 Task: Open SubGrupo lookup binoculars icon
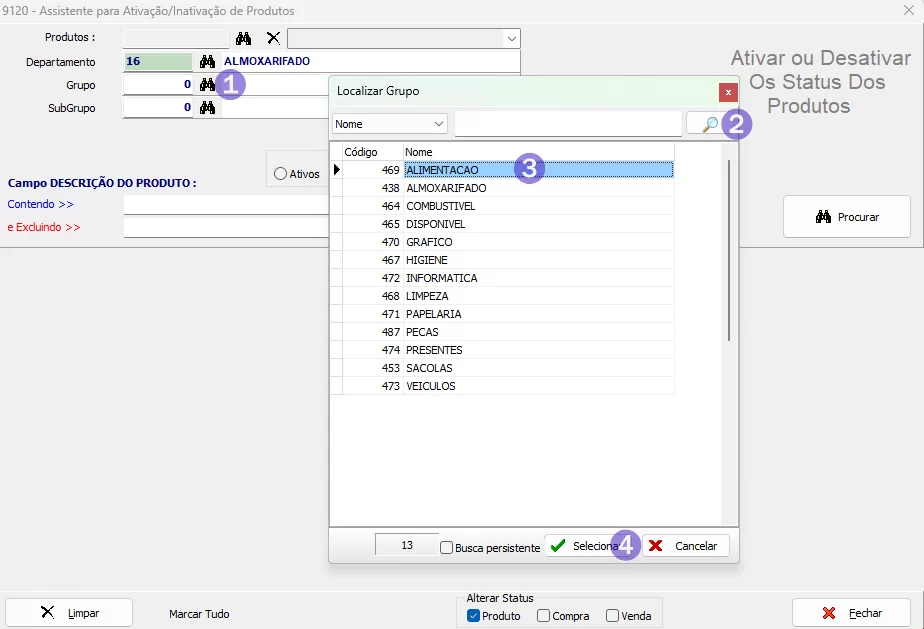[207, 108]
